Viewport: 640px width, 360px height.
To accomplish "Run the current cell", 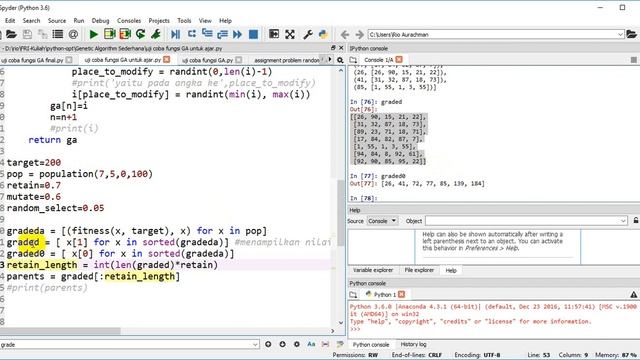I will [109, 34].
